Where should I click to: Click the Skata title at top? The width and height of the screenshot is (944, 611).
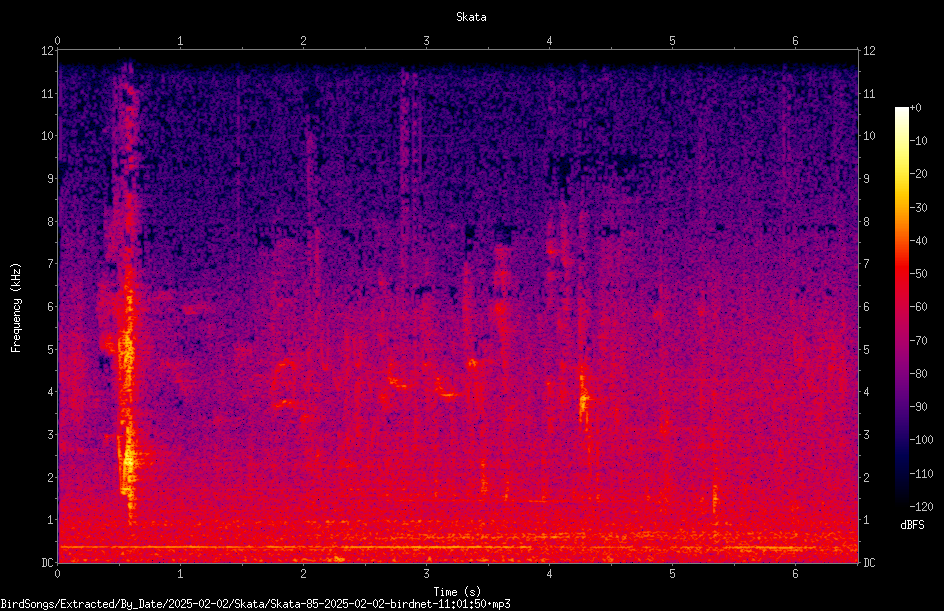coord(471,17)
